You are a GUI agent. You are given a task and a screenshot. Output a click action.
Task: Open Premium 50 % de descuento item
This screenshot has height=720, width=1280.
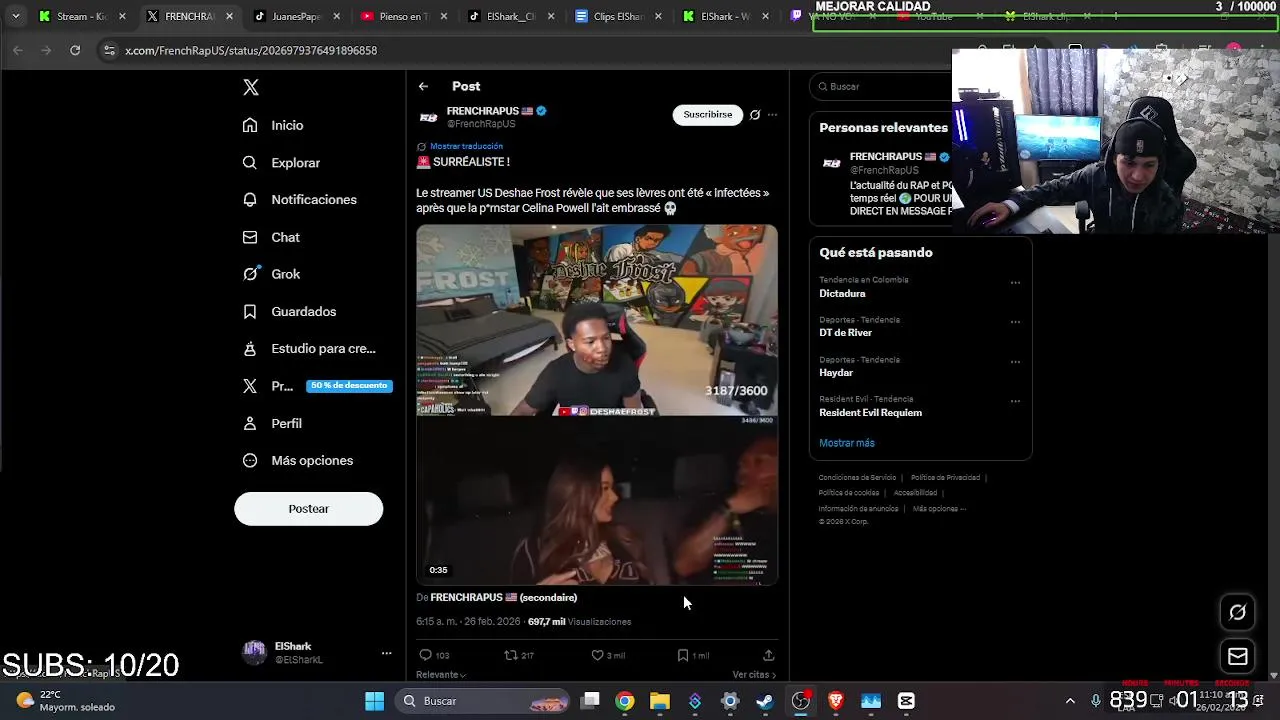pos(317,386)
